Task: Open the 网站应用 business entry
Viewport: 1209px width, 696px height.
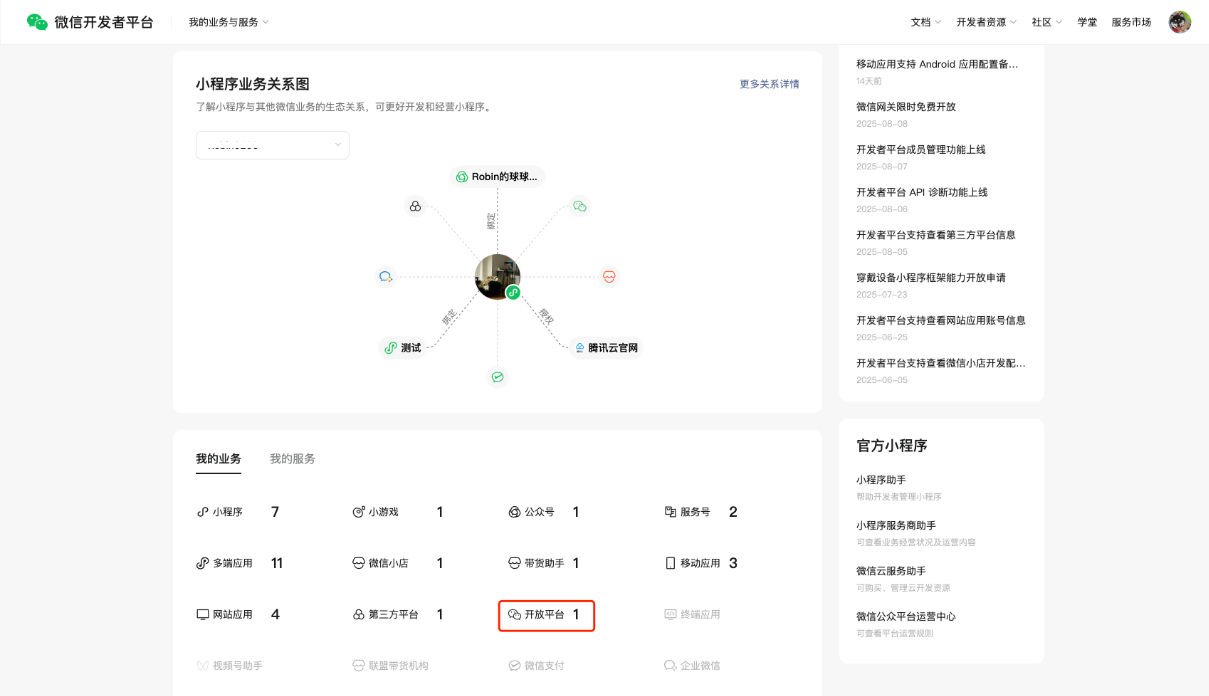Action: coord(232,614)
